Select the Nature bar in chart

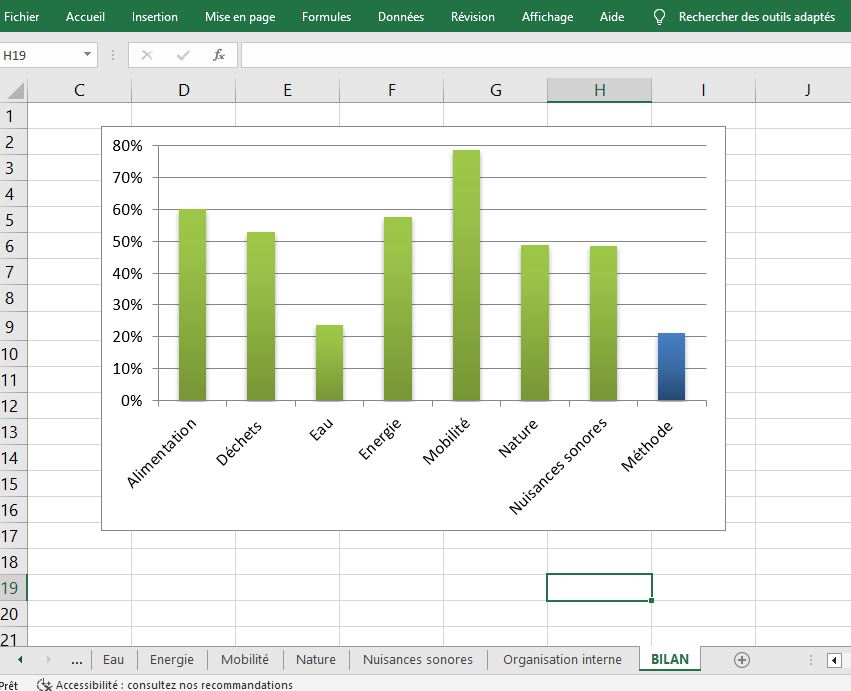535,323
